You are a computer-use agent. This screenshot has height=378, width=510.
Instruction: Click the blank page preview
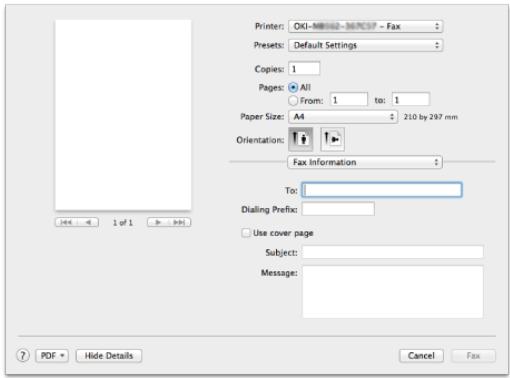coord(123,115)
